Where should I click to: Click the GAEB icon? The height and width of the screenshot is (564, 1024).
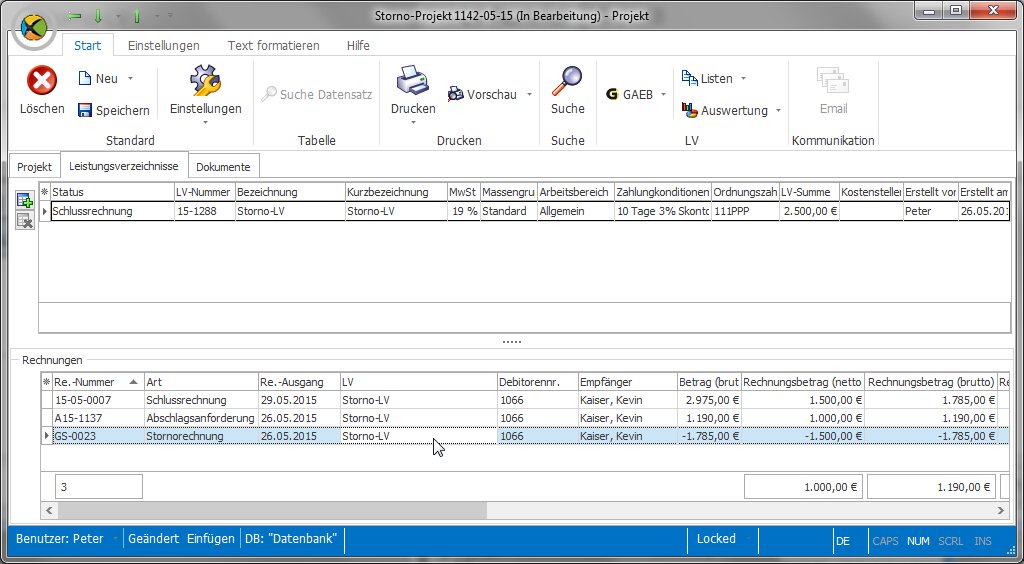pyautogui.click(x=612, y=95)
